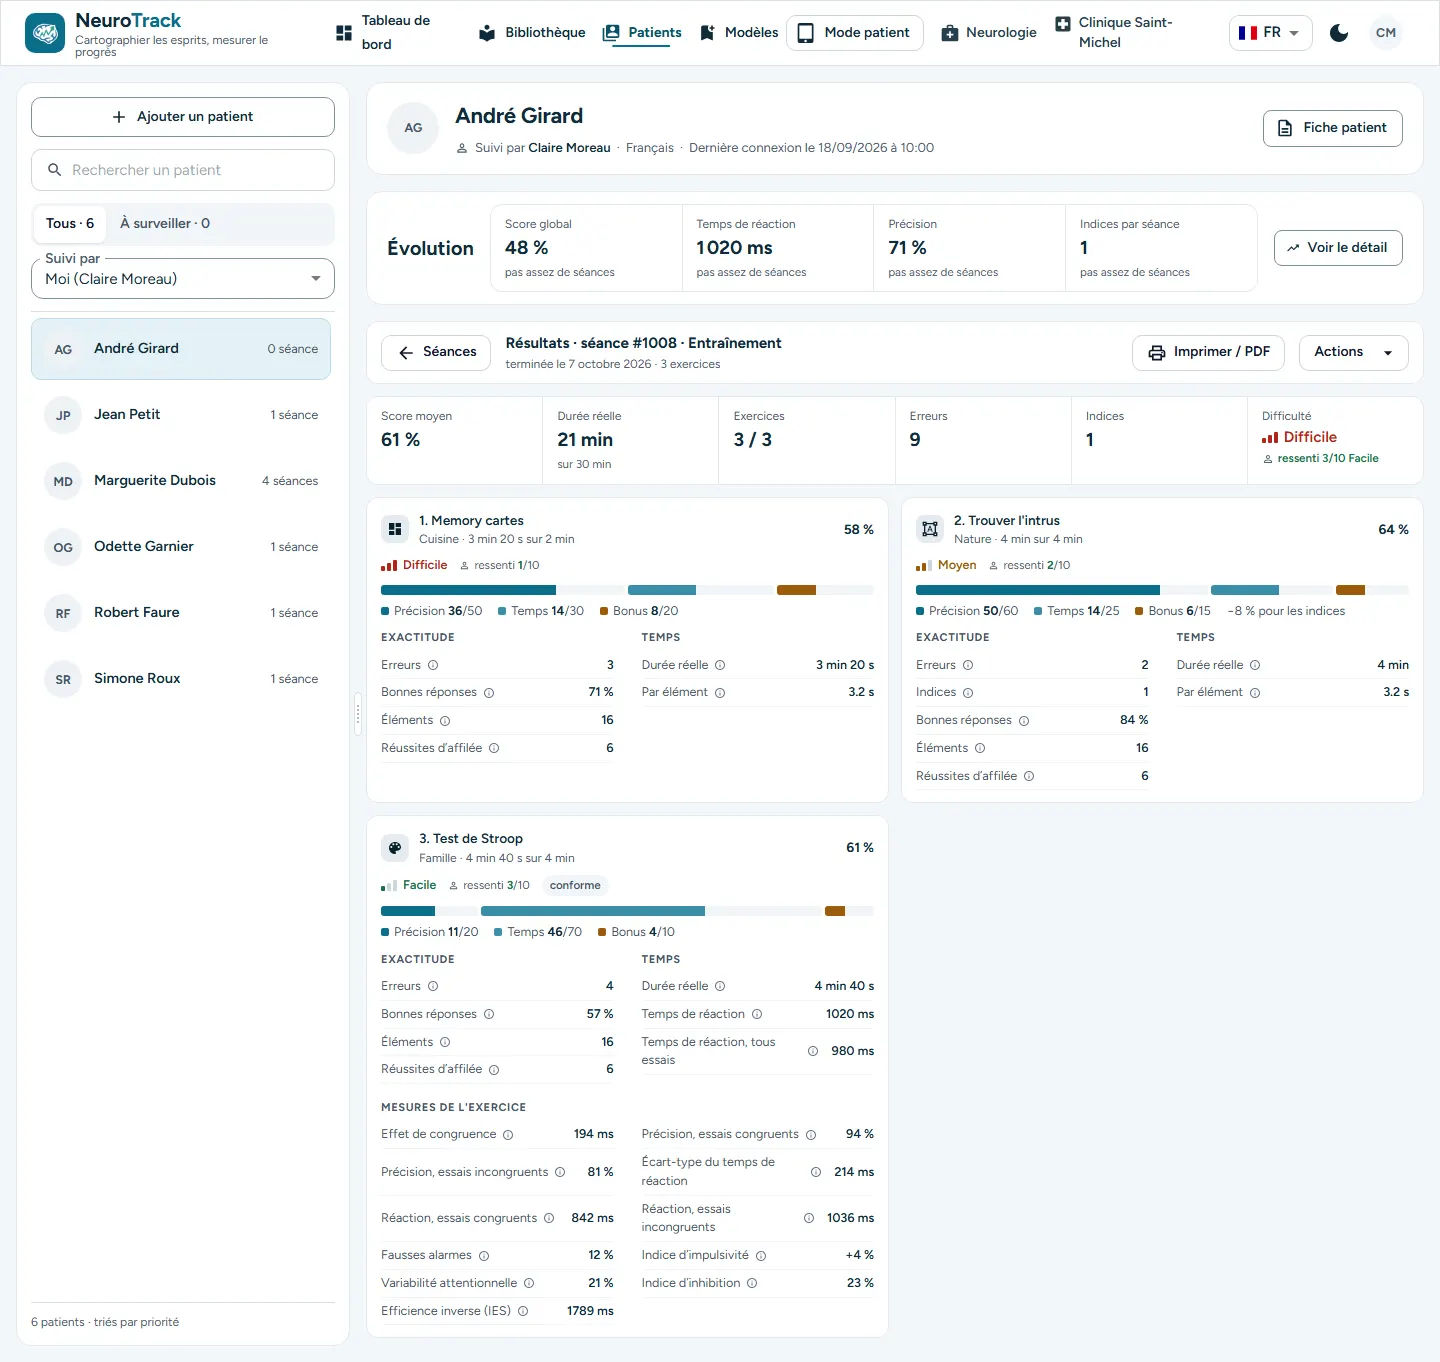Open the Modèles section
This screenshot has height=1362, width=1440.
[x=739, y=33]
